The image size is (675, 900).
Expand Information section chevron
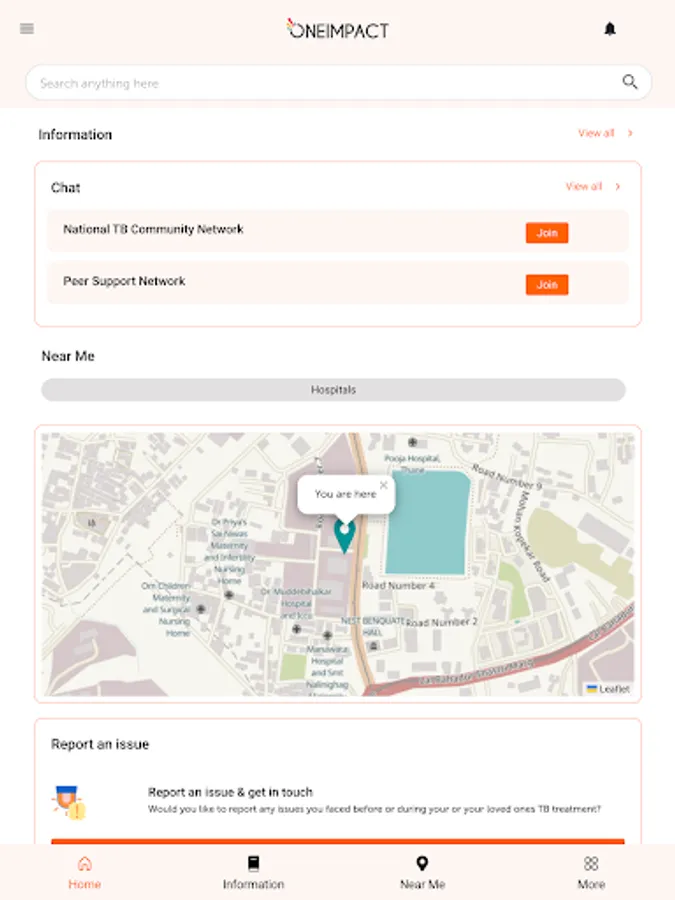(630, 133)
